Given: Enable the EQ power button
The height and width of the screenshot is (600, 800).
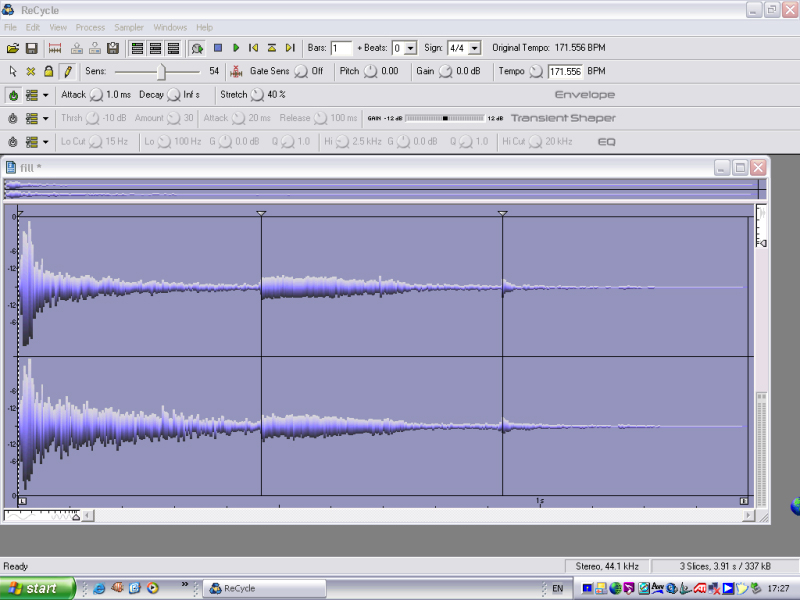Looking at the screenshot, I should (x=13, y=142).
